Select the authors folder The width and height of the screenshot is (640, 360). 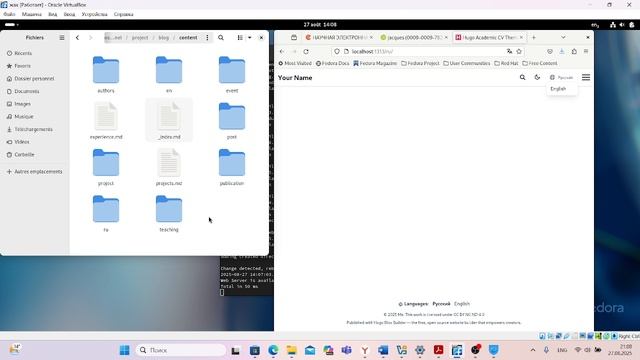106,70
